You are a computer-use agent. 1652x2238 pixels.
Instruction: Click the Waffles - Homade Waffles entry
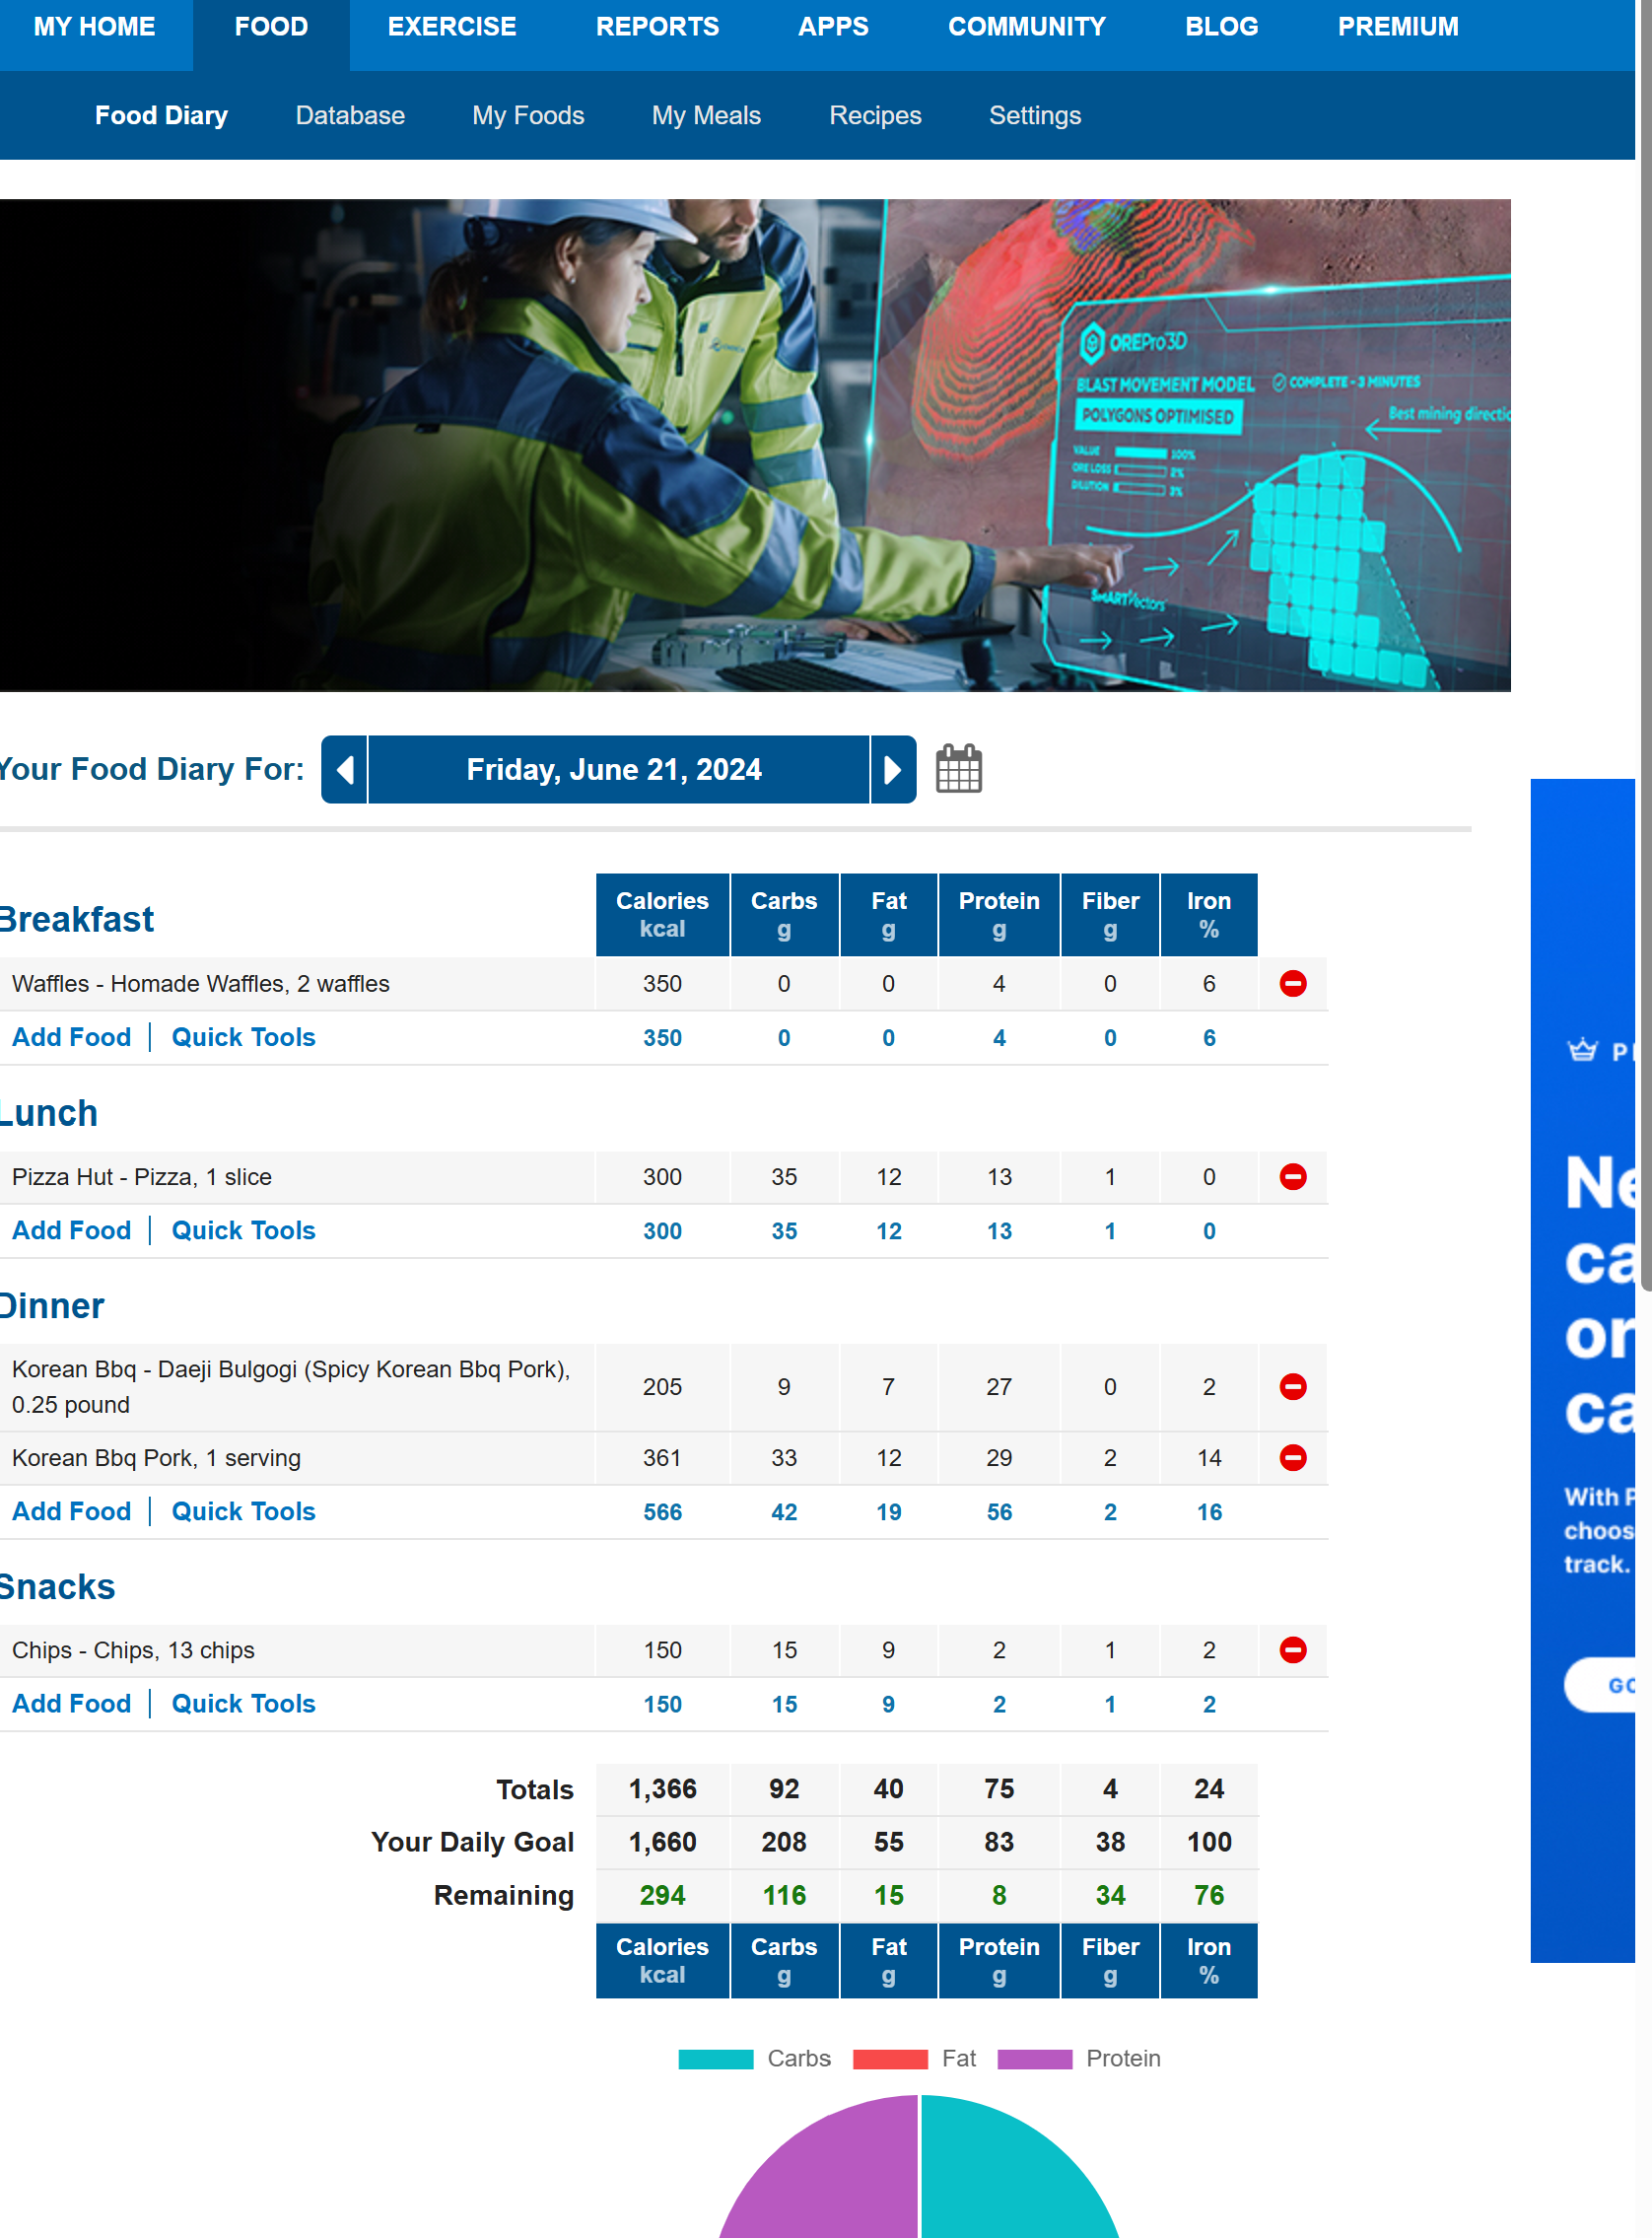pos(201,983)
